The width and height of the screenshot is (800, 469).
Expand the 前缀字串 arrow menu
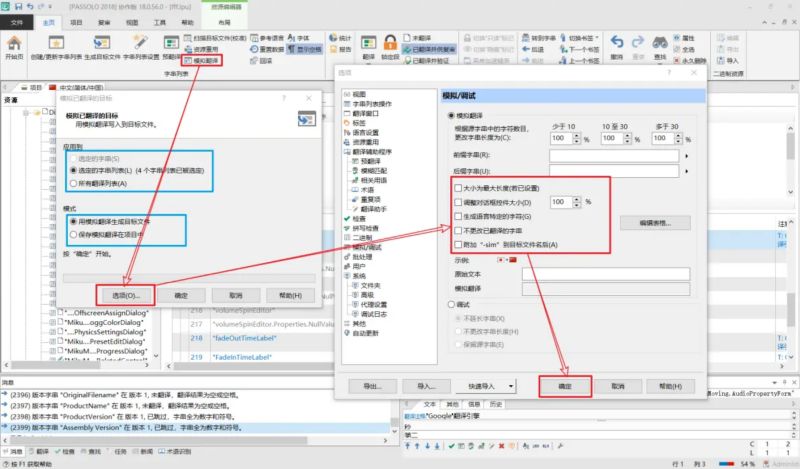pos(688,157)
